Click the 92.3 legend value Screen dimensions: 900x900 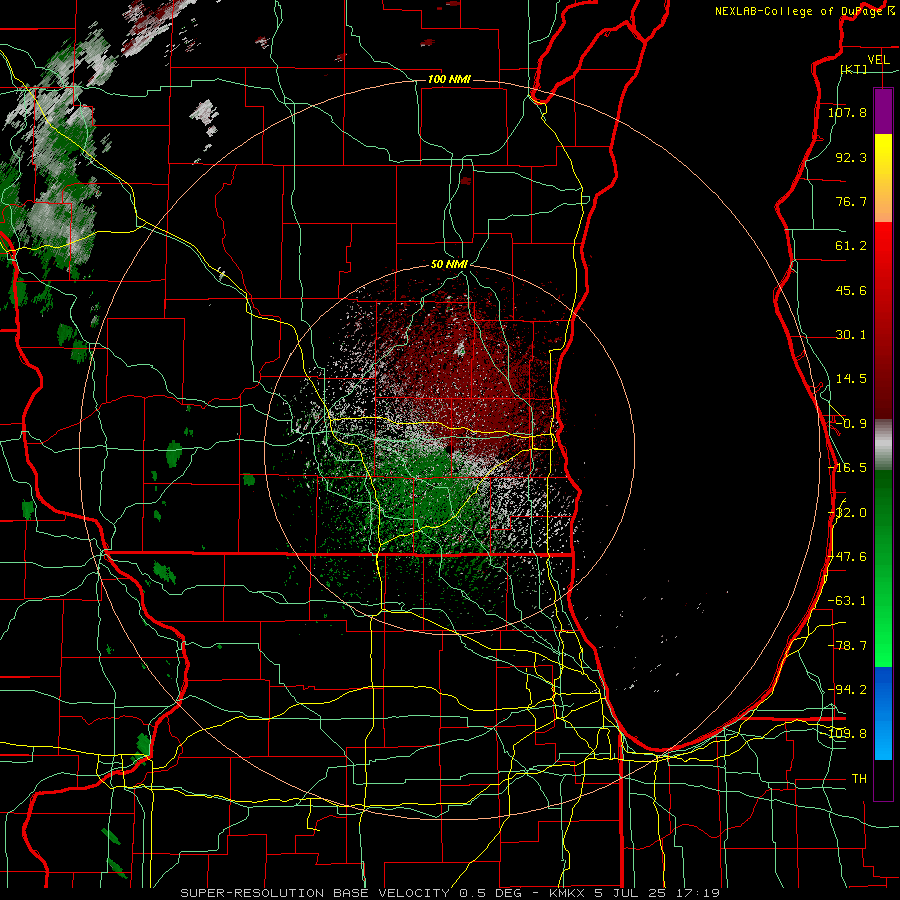[851, 157]
